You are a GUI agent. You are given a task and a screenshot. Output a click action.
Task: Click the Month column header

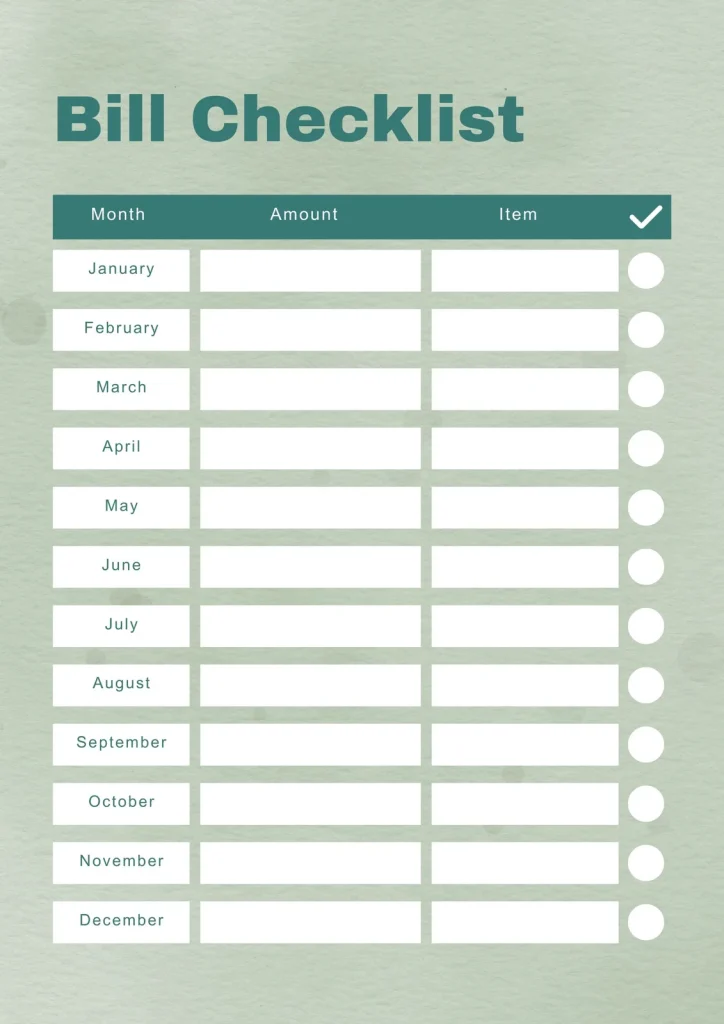click(118, 214)
